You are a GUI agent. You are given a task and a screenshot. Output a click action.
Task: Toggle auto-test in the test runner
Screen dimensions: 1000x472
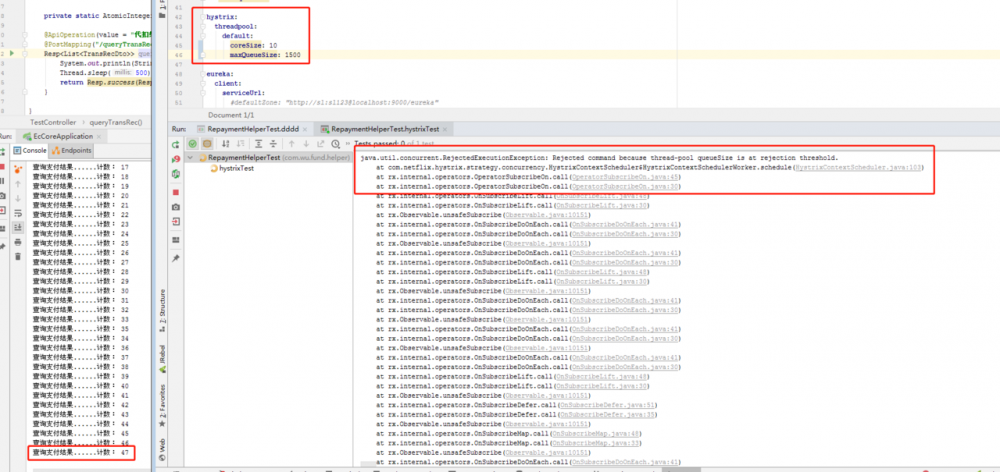click(175, 173)
